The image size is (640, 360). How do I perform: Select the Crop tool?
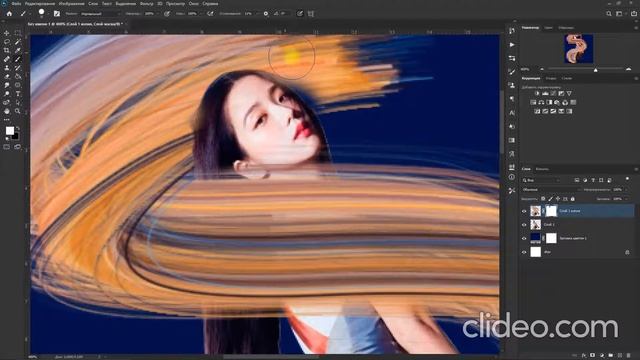coord(7,50)
